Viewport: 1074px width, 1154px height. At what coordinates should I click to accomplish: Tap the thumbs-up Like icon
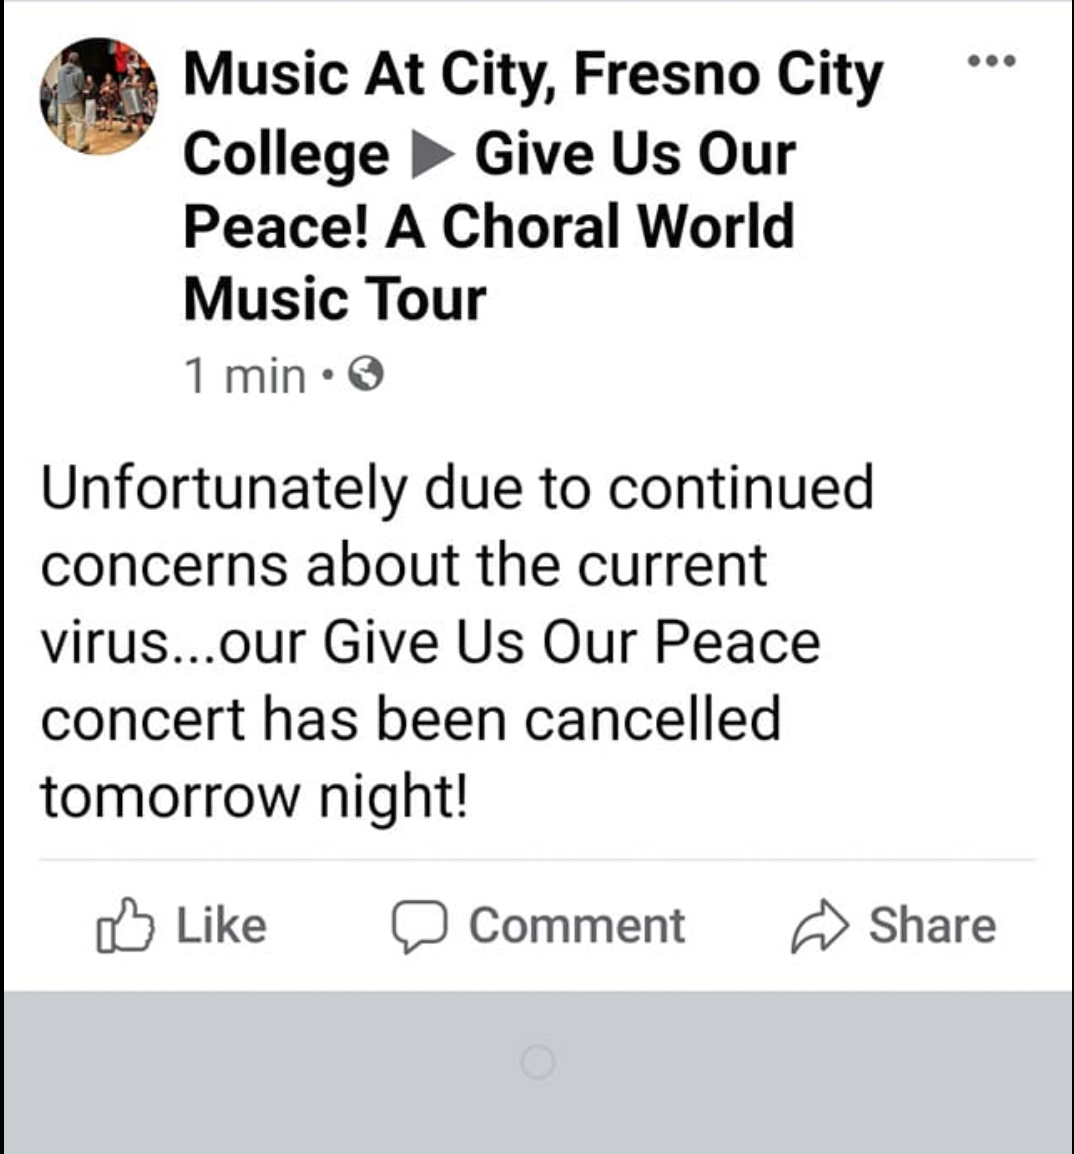(x=125, y=926)
